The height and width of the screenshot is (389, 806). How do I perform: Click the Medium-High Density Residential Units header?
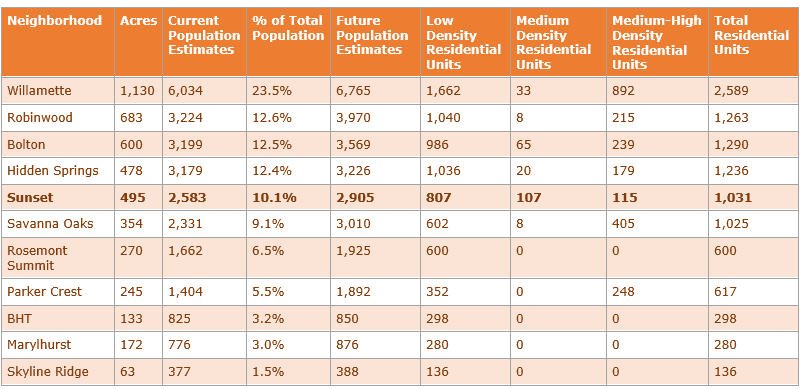657,42
